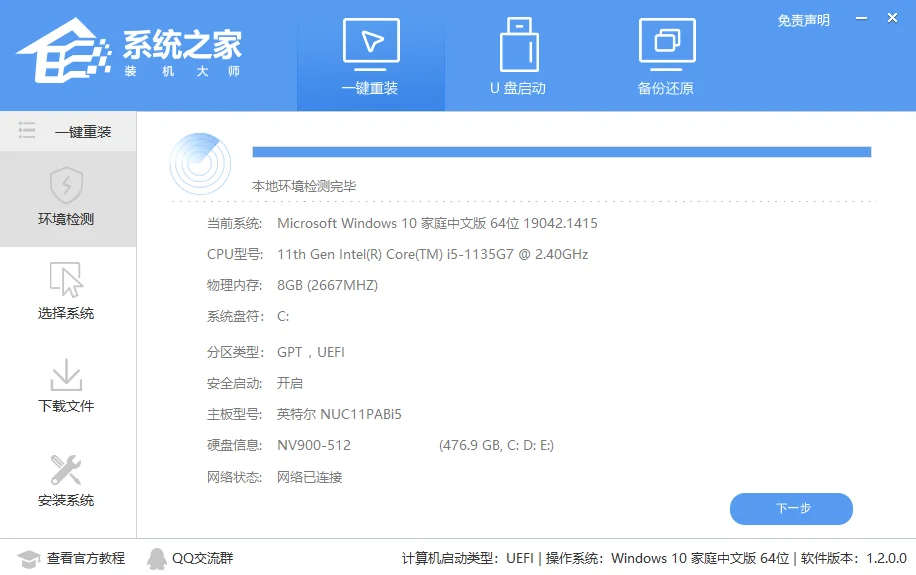Click the radar scan animation icon
Image resolution: width=916 pixels, height=575 pixels.
point(200,164)
